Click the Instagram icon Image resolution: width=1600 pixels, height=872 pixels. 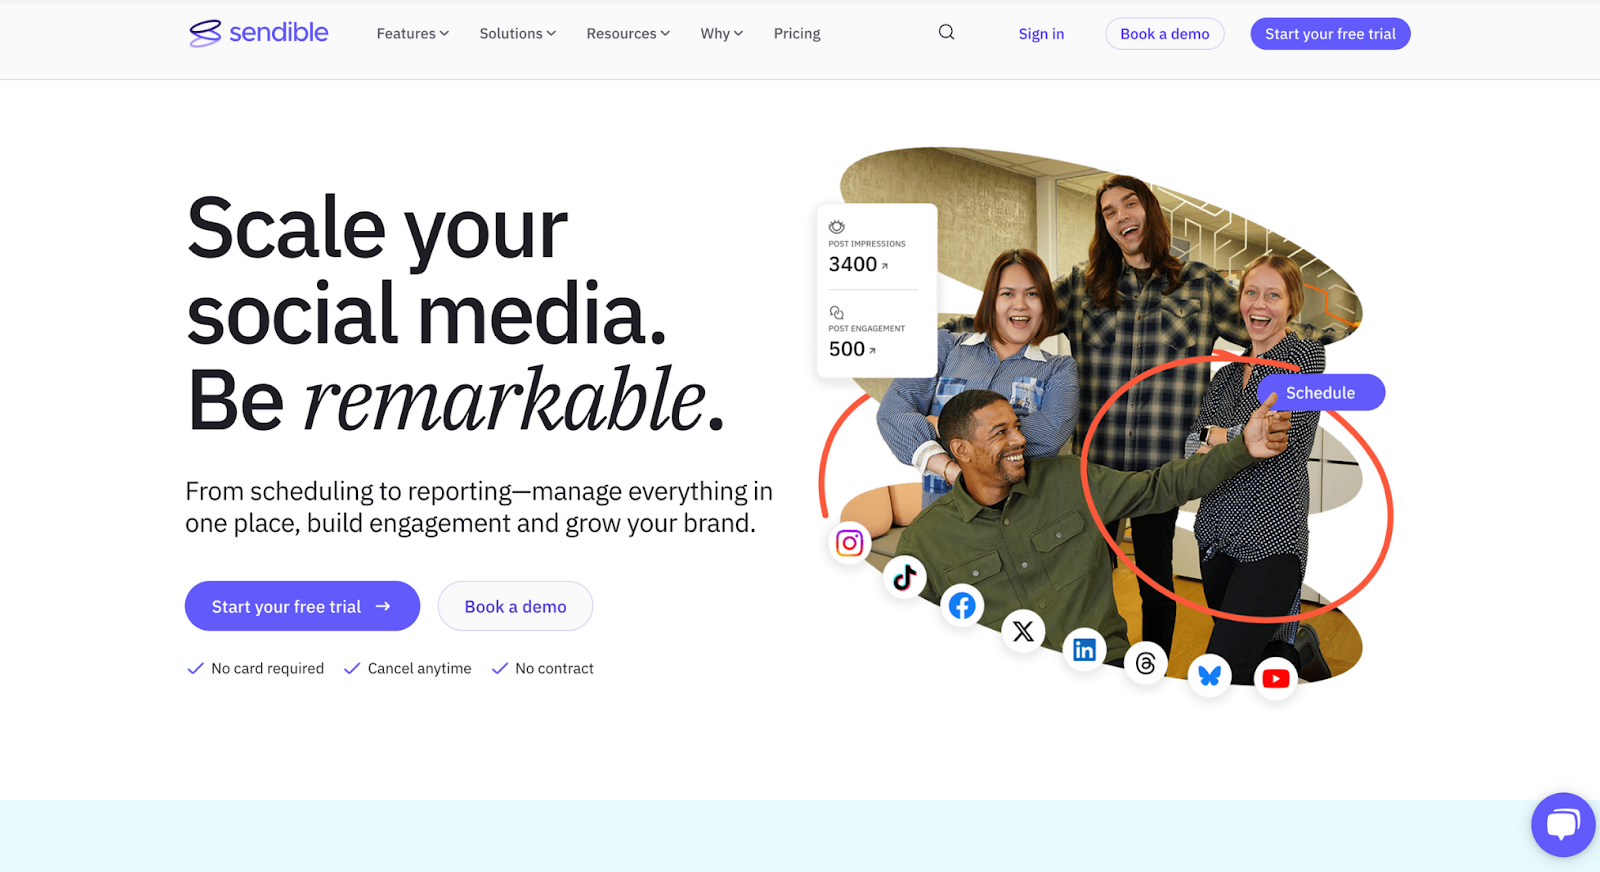[849, 543]
